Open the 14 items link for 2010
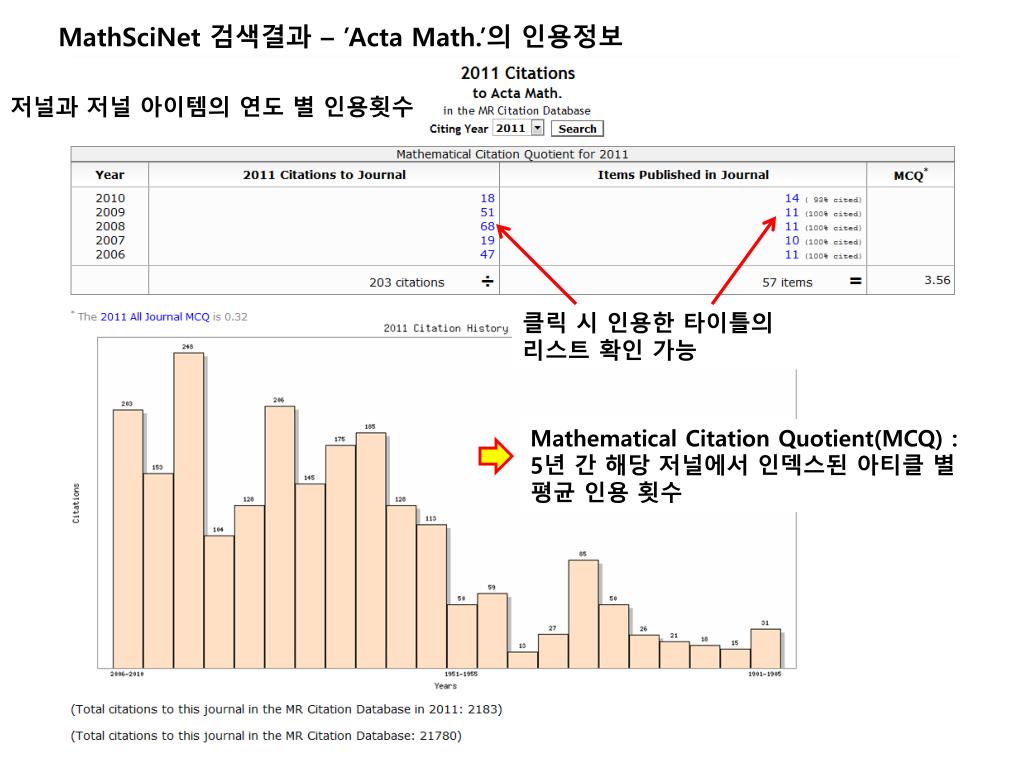 [792, 198]
